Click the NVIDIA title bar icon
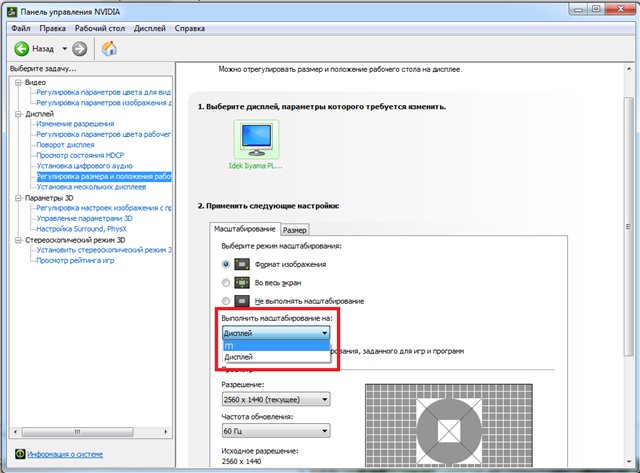The height and width of the screenshot is (473, 640). tap(12, 12)
